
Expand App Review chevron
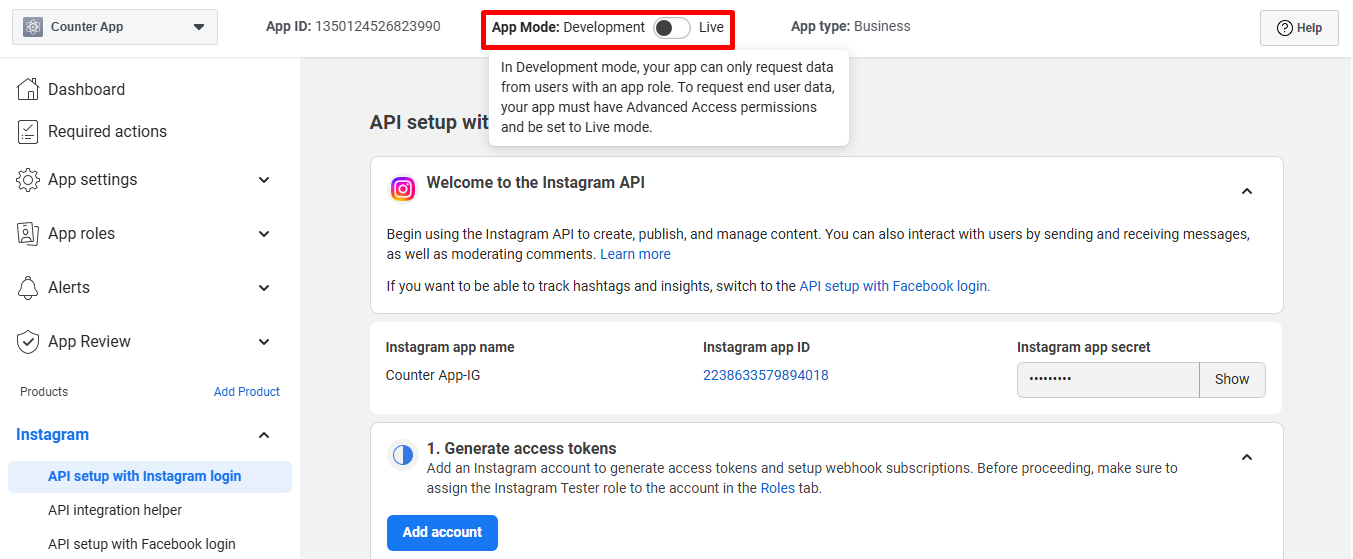pos(264,342)
